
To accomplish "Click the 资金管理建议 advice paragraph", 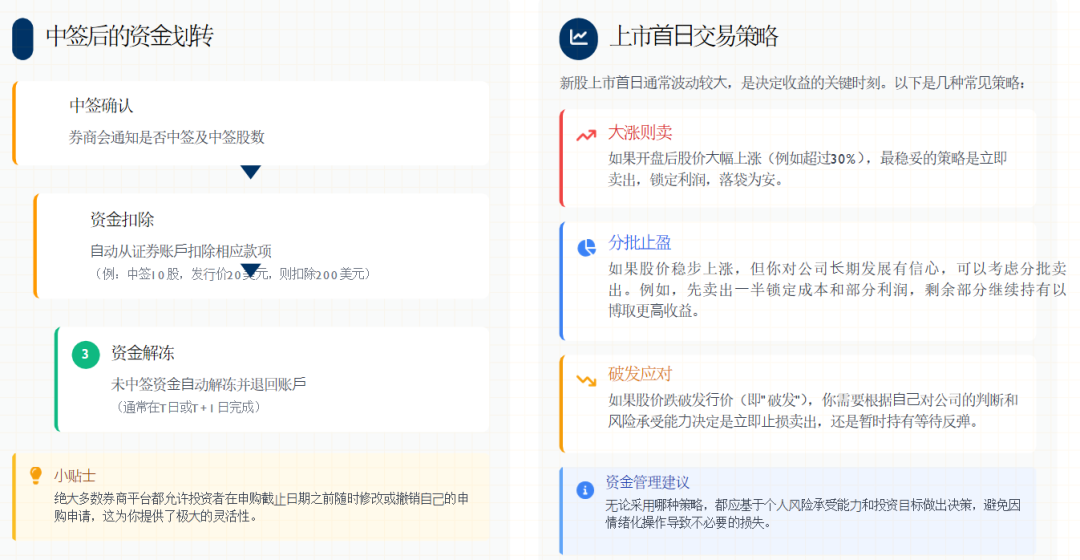I will (813, 514).
